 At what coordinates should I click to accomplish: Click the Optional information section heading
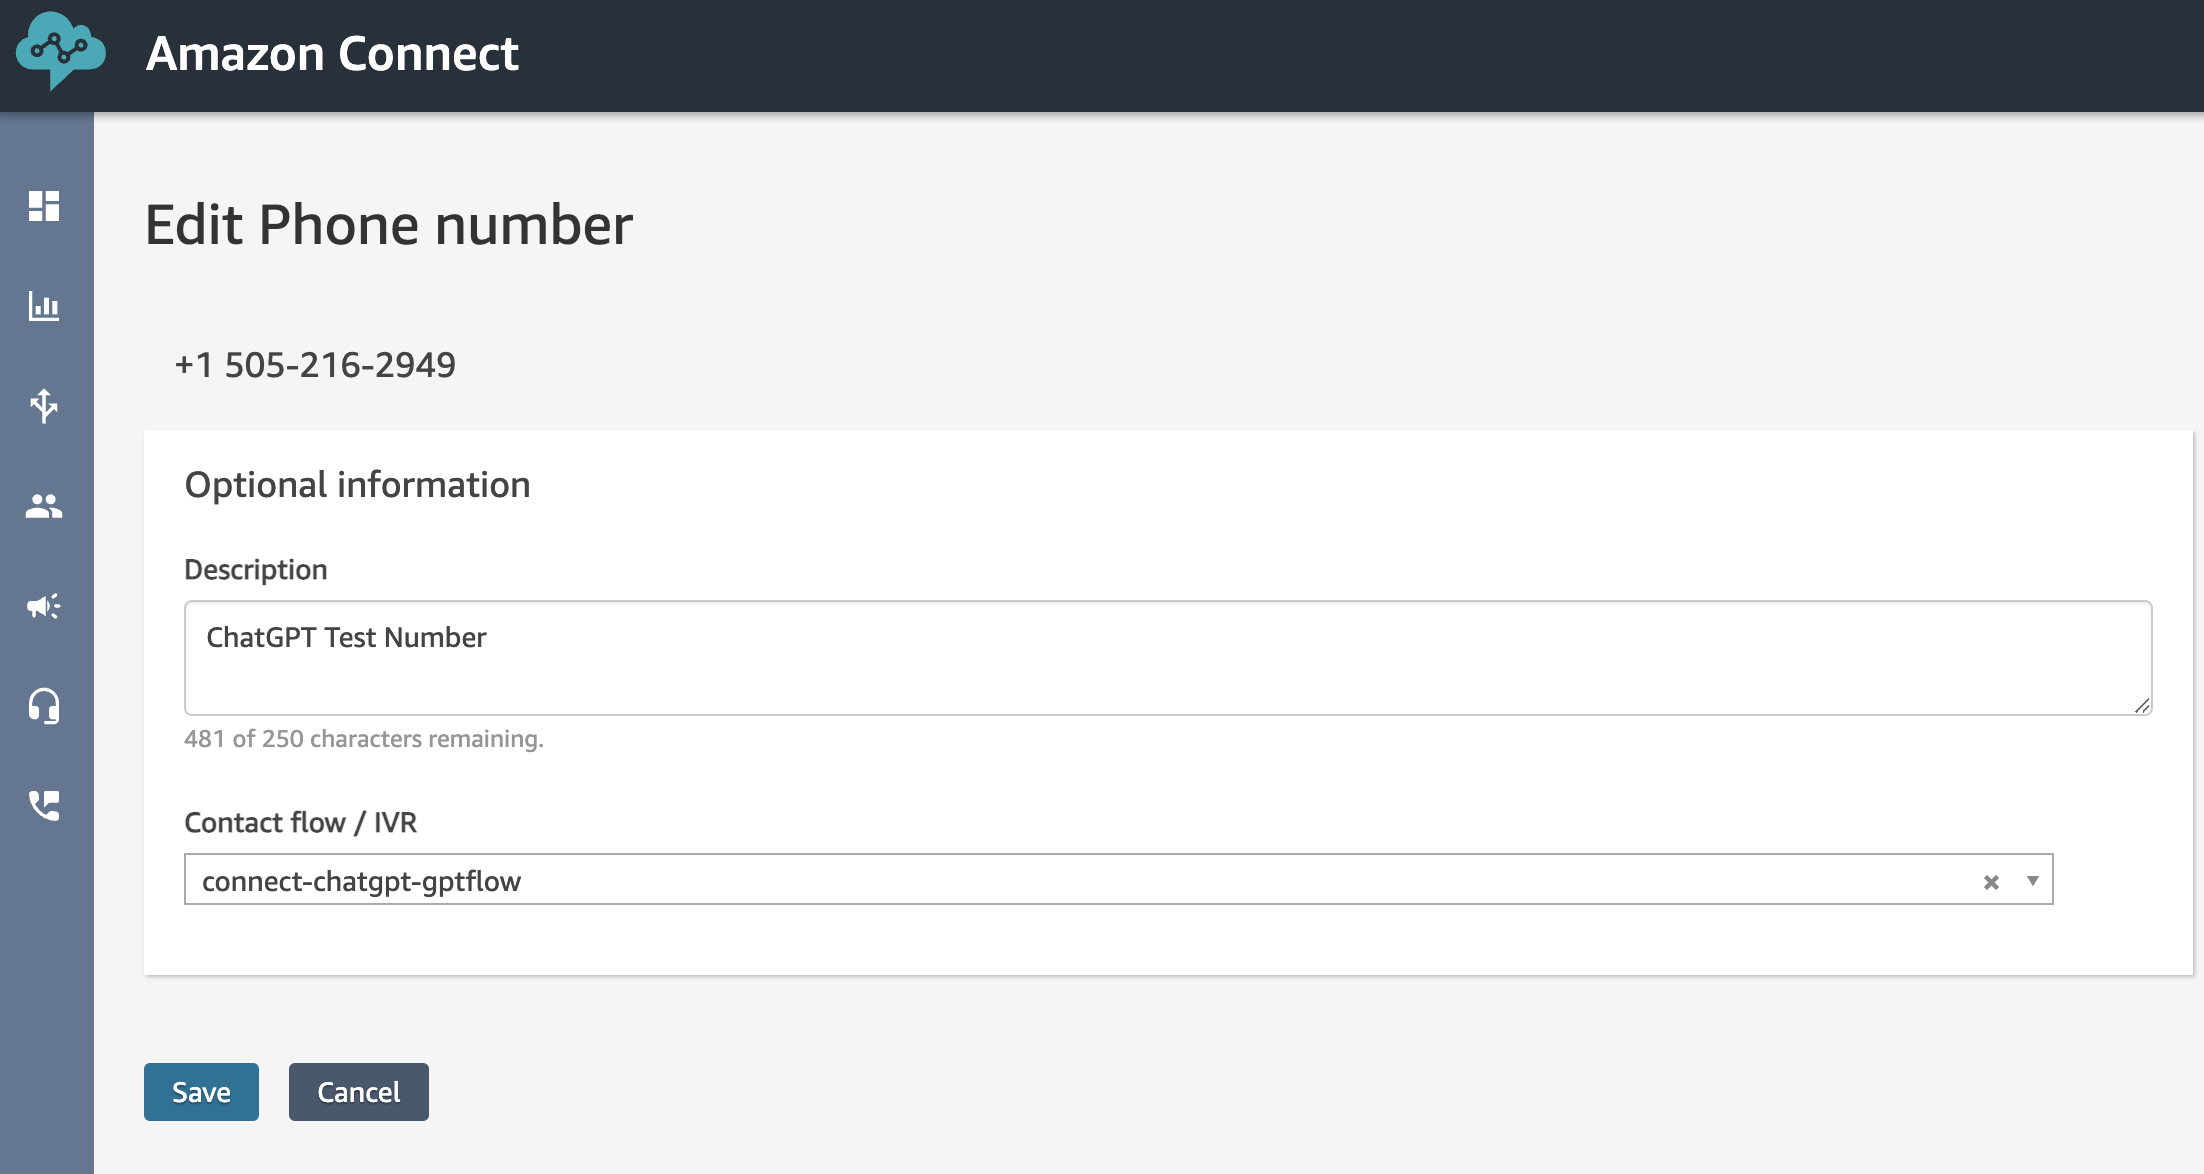[x=357, y=485]
